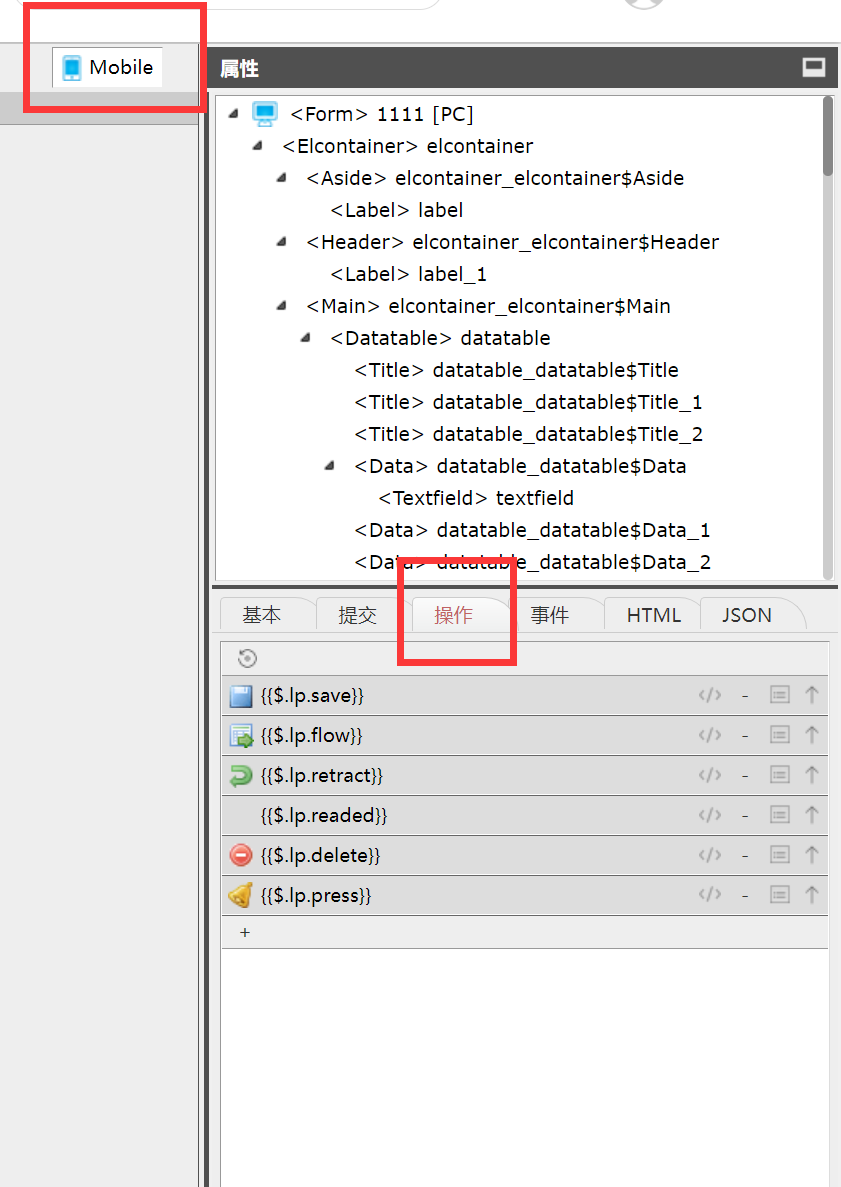Open script editor for {{$.lp.readed}} action
841x1187 pixels.
[709, 815]
